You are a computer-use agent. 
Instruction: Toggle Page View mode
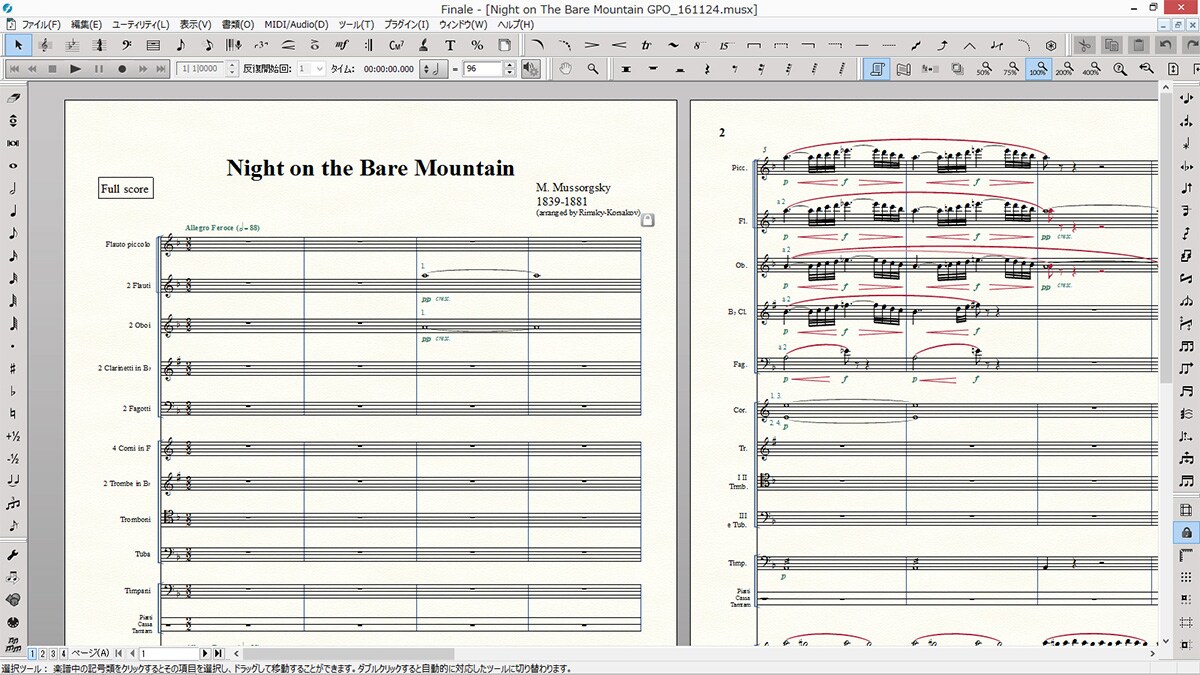click(876, 69)
